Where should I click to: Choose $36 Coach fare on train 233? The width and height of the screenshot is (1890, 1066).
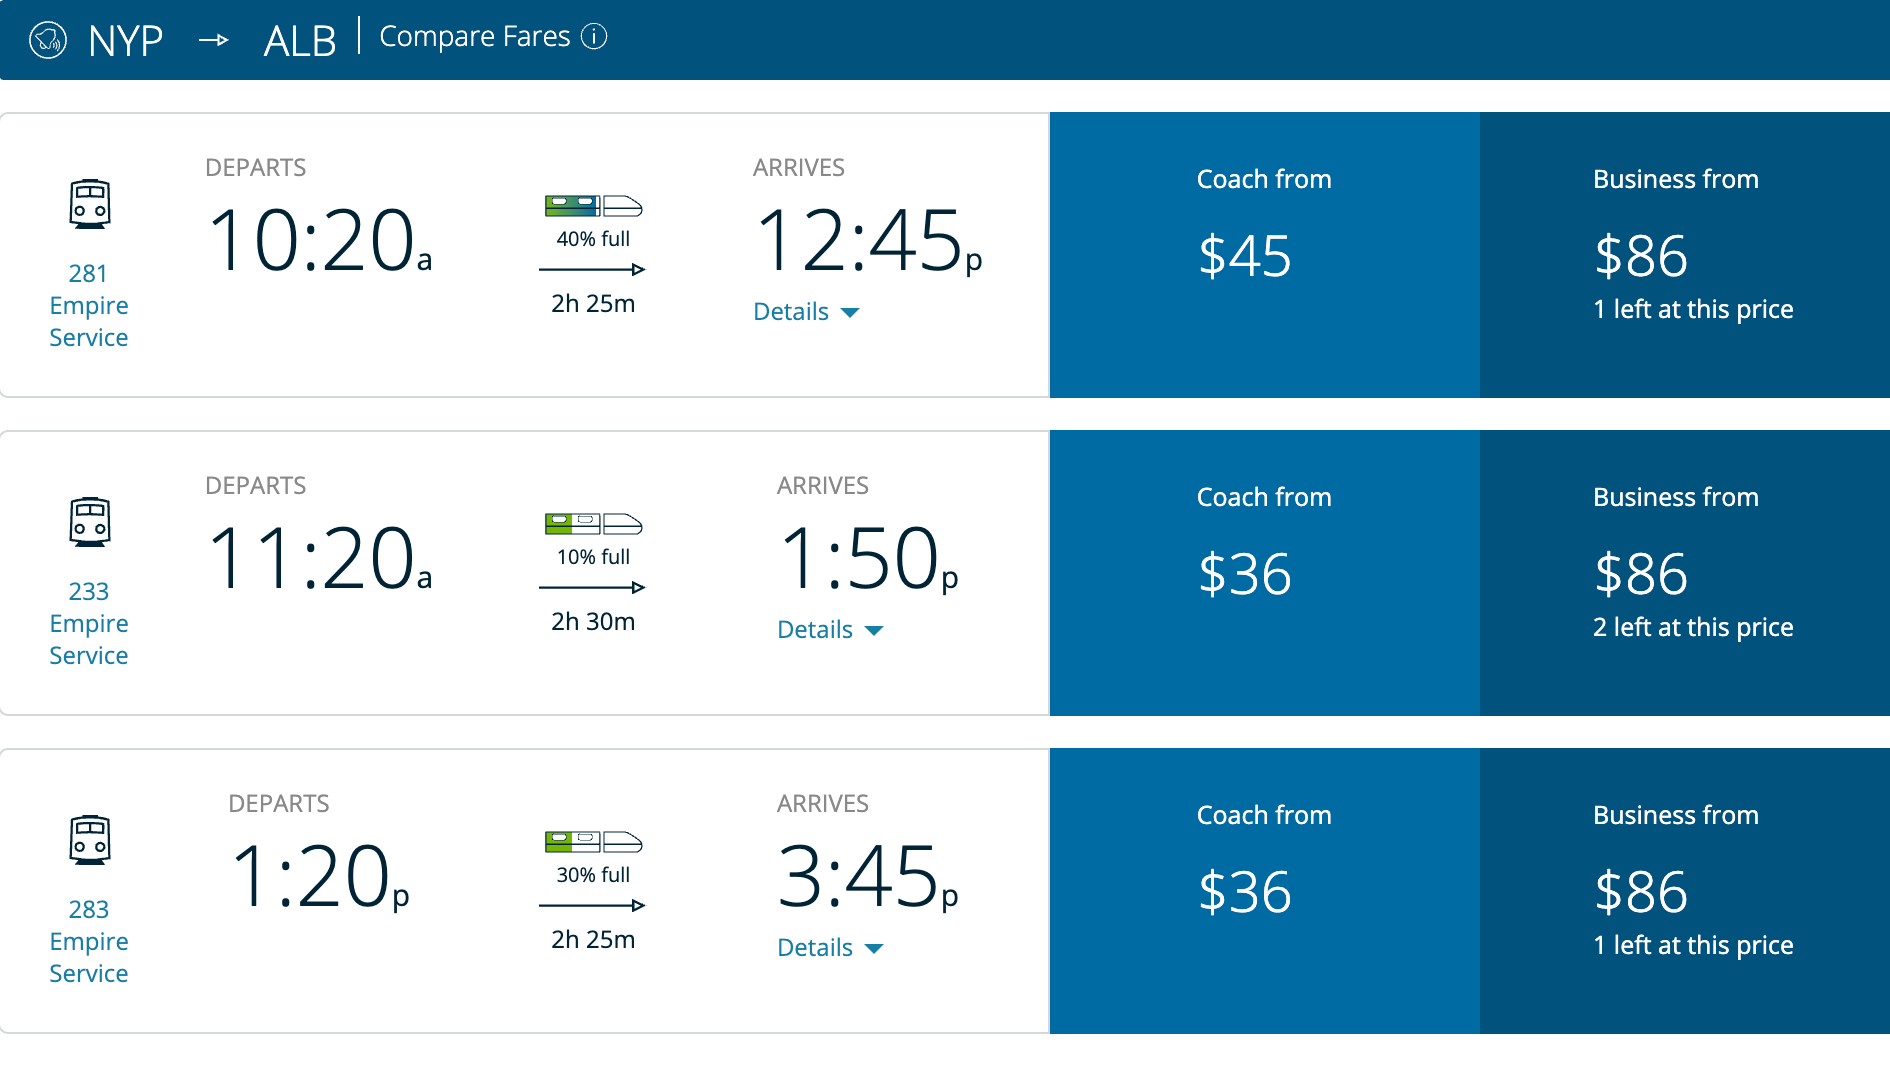point(1264,573)
